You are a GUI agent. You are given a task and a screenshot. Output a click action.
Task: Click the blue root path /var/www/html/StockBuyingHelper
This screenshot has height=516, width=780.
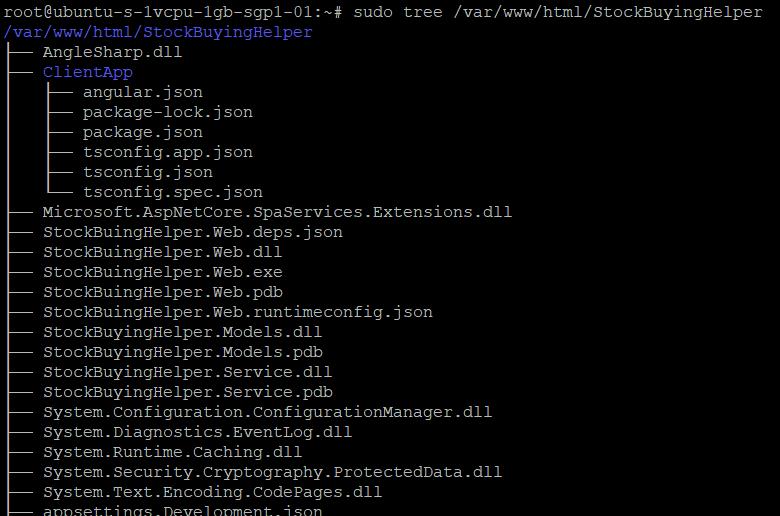tap(158, 32)
